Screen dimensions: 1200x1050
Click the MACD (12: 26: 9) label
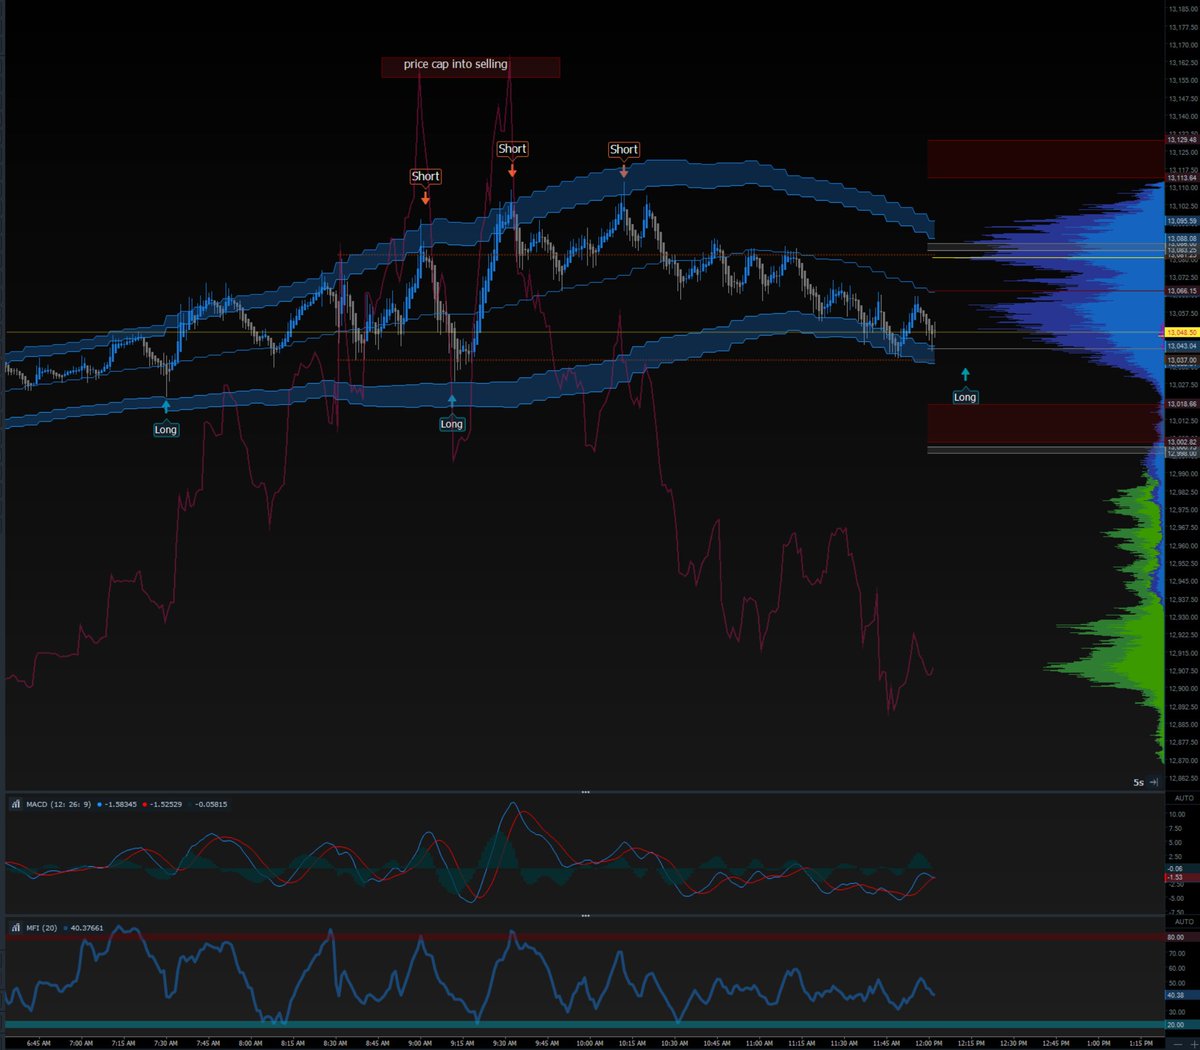pyautogui.click(x=58, y=804)
